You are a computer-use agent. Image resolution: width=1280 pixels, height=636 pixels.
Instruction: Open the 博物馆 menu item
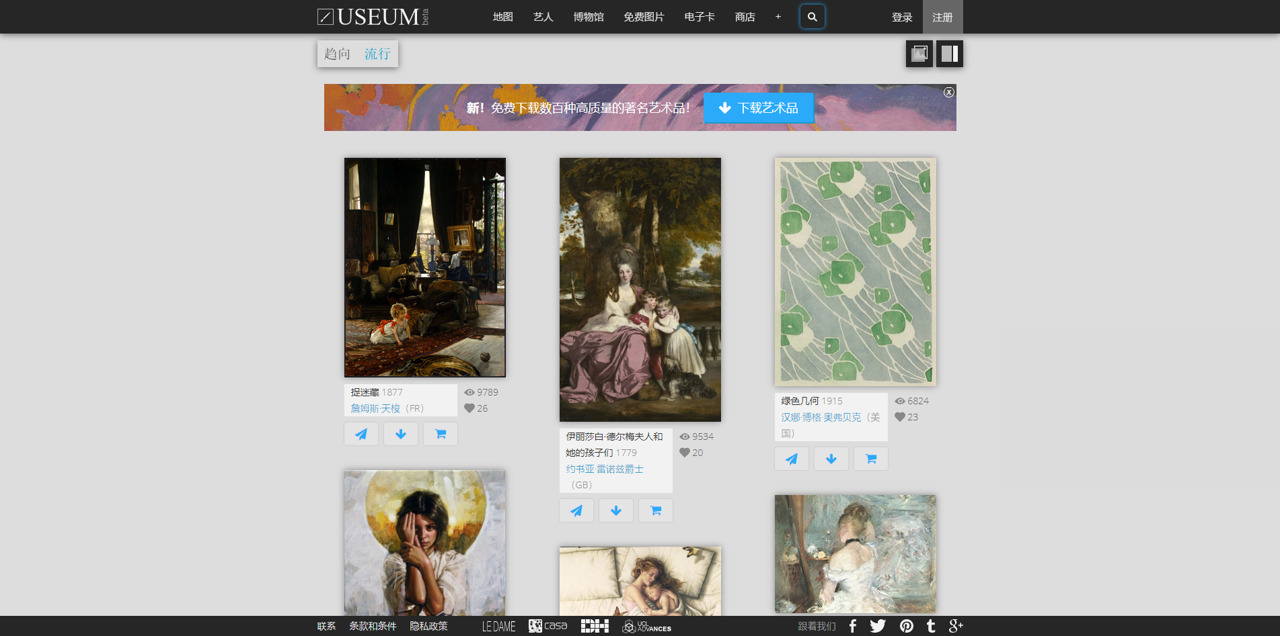point(588,17)
